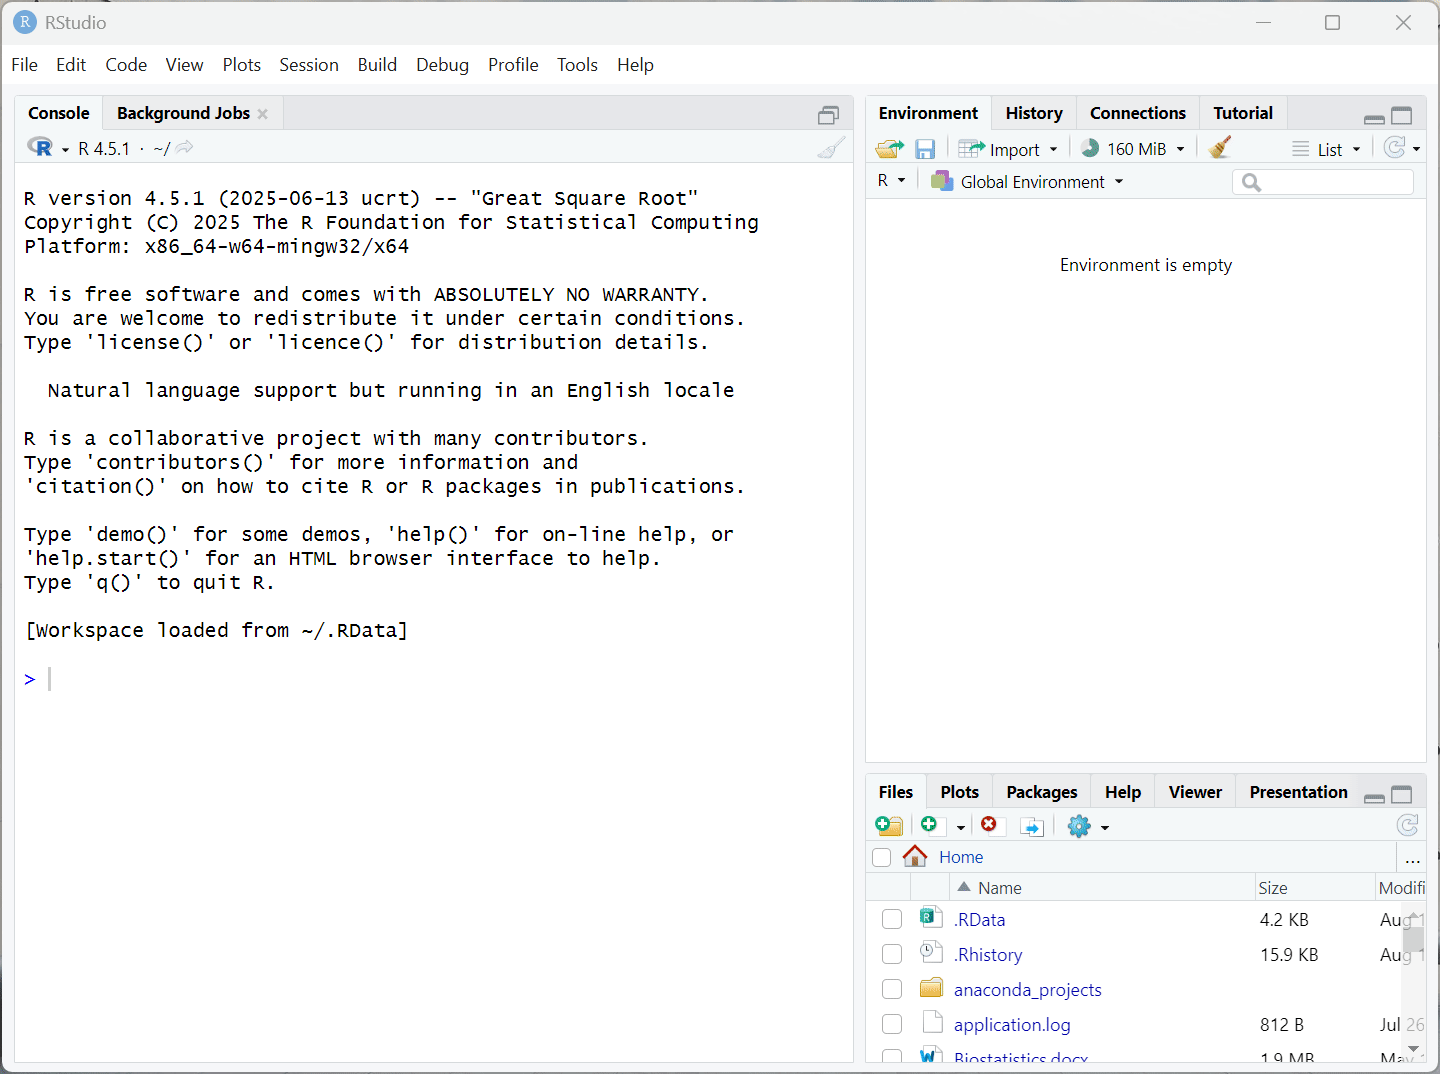Go to the Home directory house icon
1440x1074 pixels.
915,856
